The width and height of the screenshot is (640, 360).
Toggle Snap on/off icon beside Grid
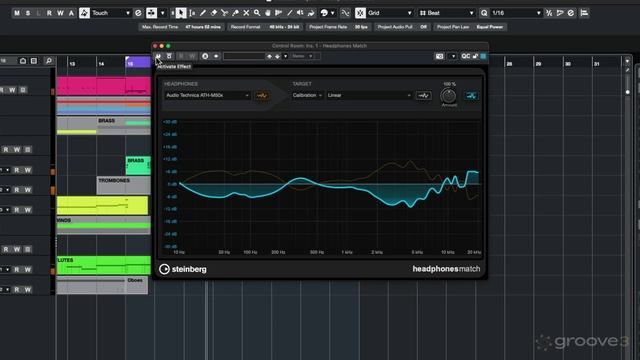360,13
